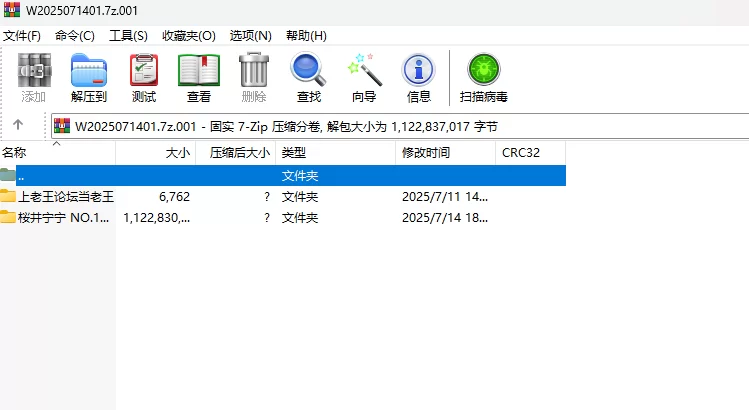Open the 命令(C) menu
The width and height of the screenshot is (749, 410).
pyautogui.click(x=75, y=36)
